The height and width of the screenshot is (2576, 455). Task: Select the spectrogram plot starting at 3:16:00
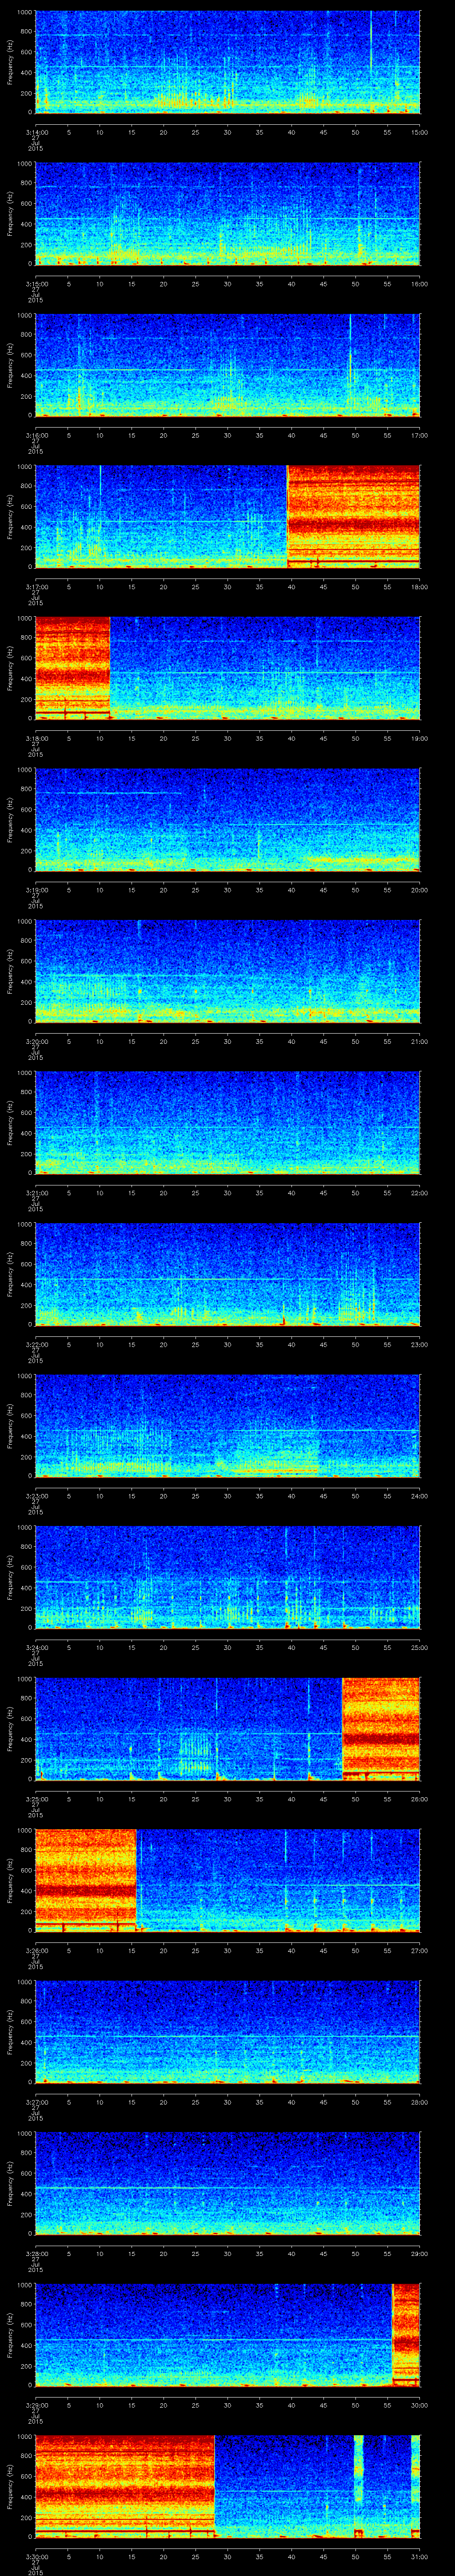[x=228, y=365]
